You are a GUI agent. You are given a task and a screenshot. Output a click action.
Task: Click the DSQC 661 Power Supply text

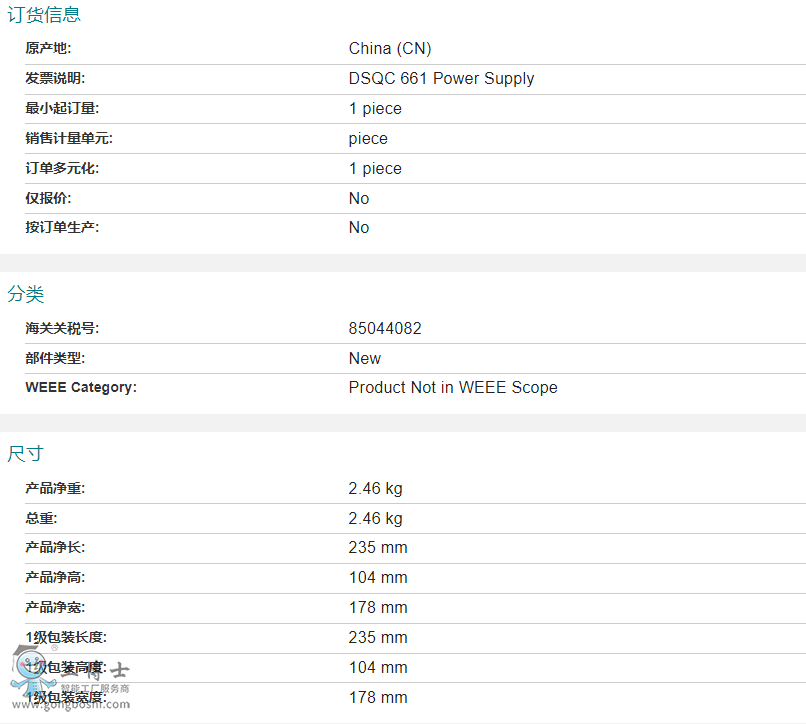[x=441, y=78]
